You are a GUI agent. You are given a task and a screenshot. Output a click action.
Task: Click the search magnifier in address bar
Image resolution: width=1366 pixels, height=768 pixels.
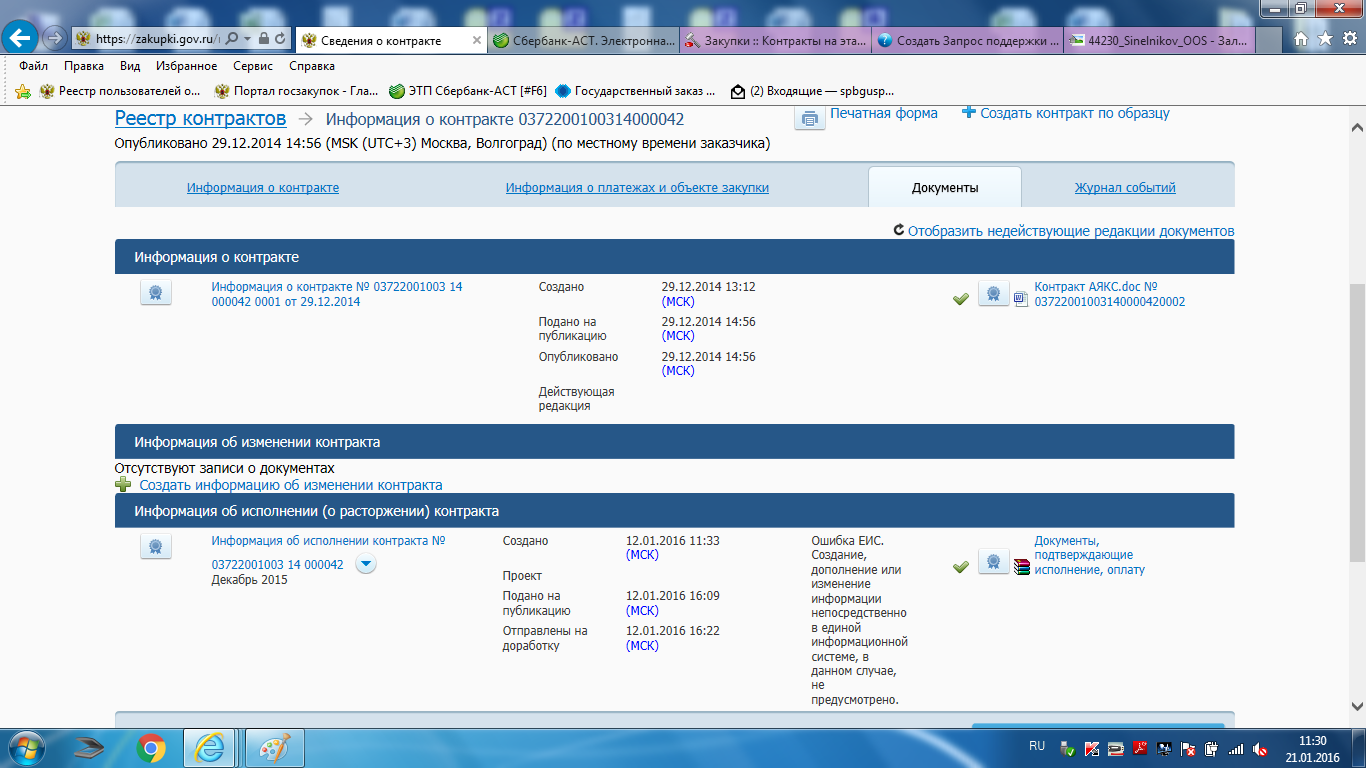tap(231, 39)
